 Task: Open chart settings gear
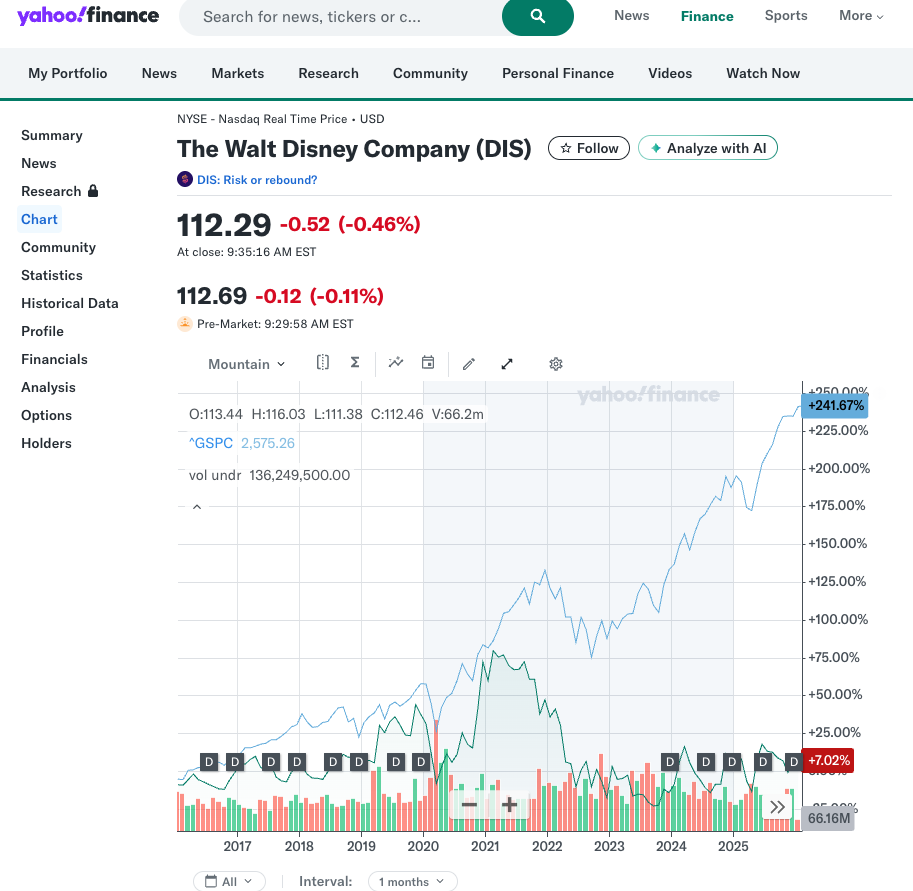[x=556, y=364]
